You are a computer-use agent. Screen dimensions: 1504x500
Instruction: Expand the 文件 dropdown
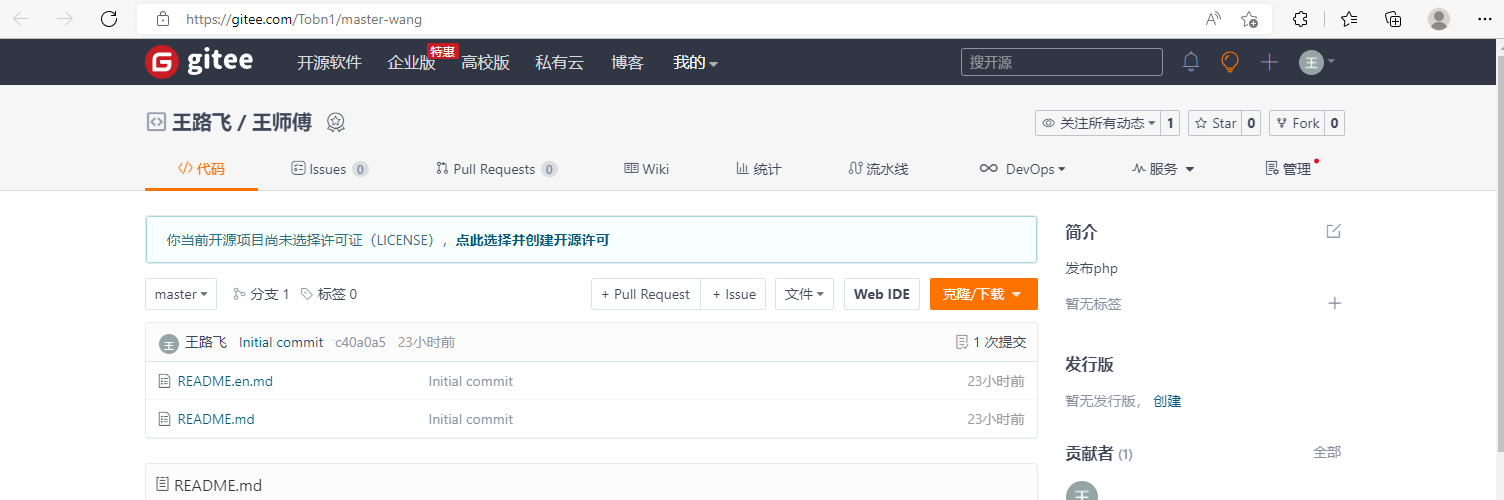tap(804, 294)
